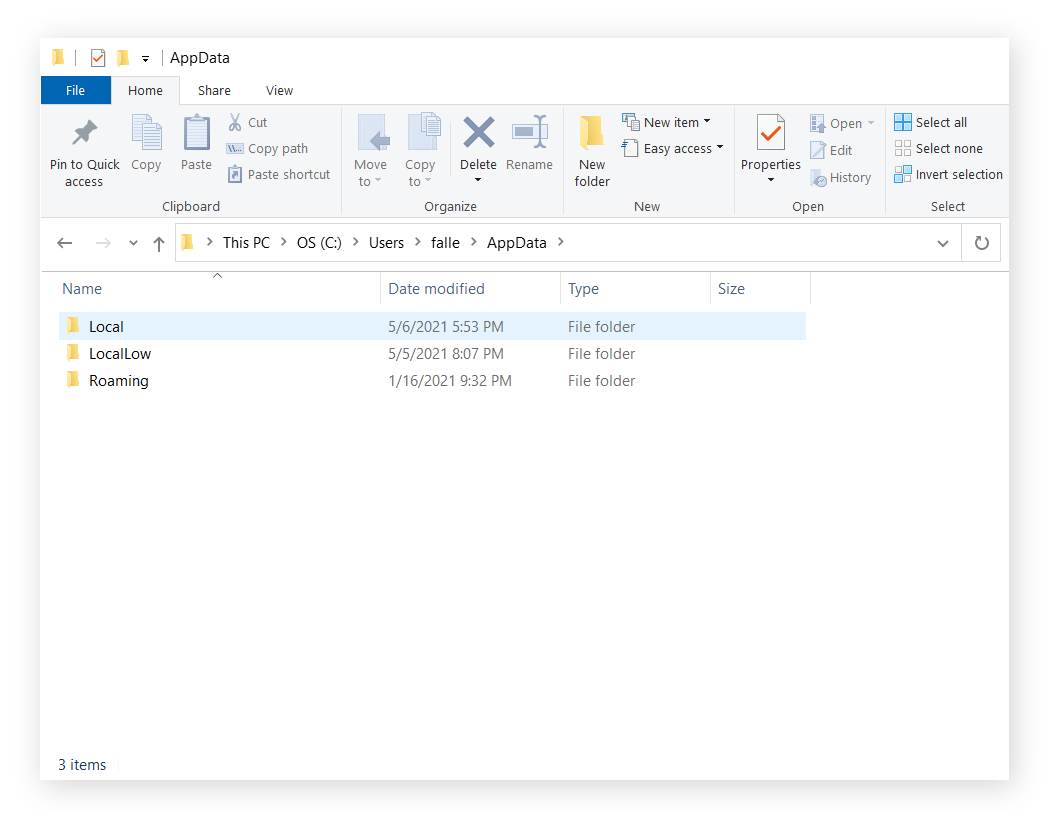
Task: Switch to the View tab
Action: coord(279,90)
